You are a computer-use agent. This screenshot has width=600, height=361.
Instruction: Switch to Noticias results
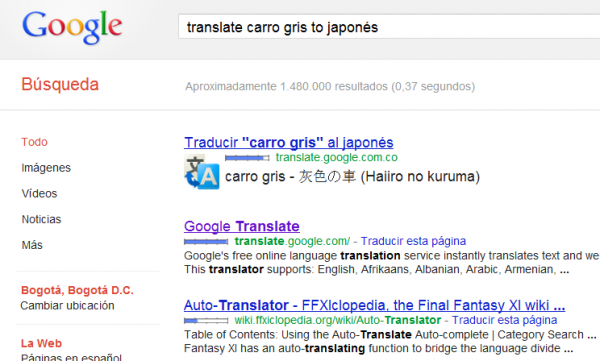[41, 219]
